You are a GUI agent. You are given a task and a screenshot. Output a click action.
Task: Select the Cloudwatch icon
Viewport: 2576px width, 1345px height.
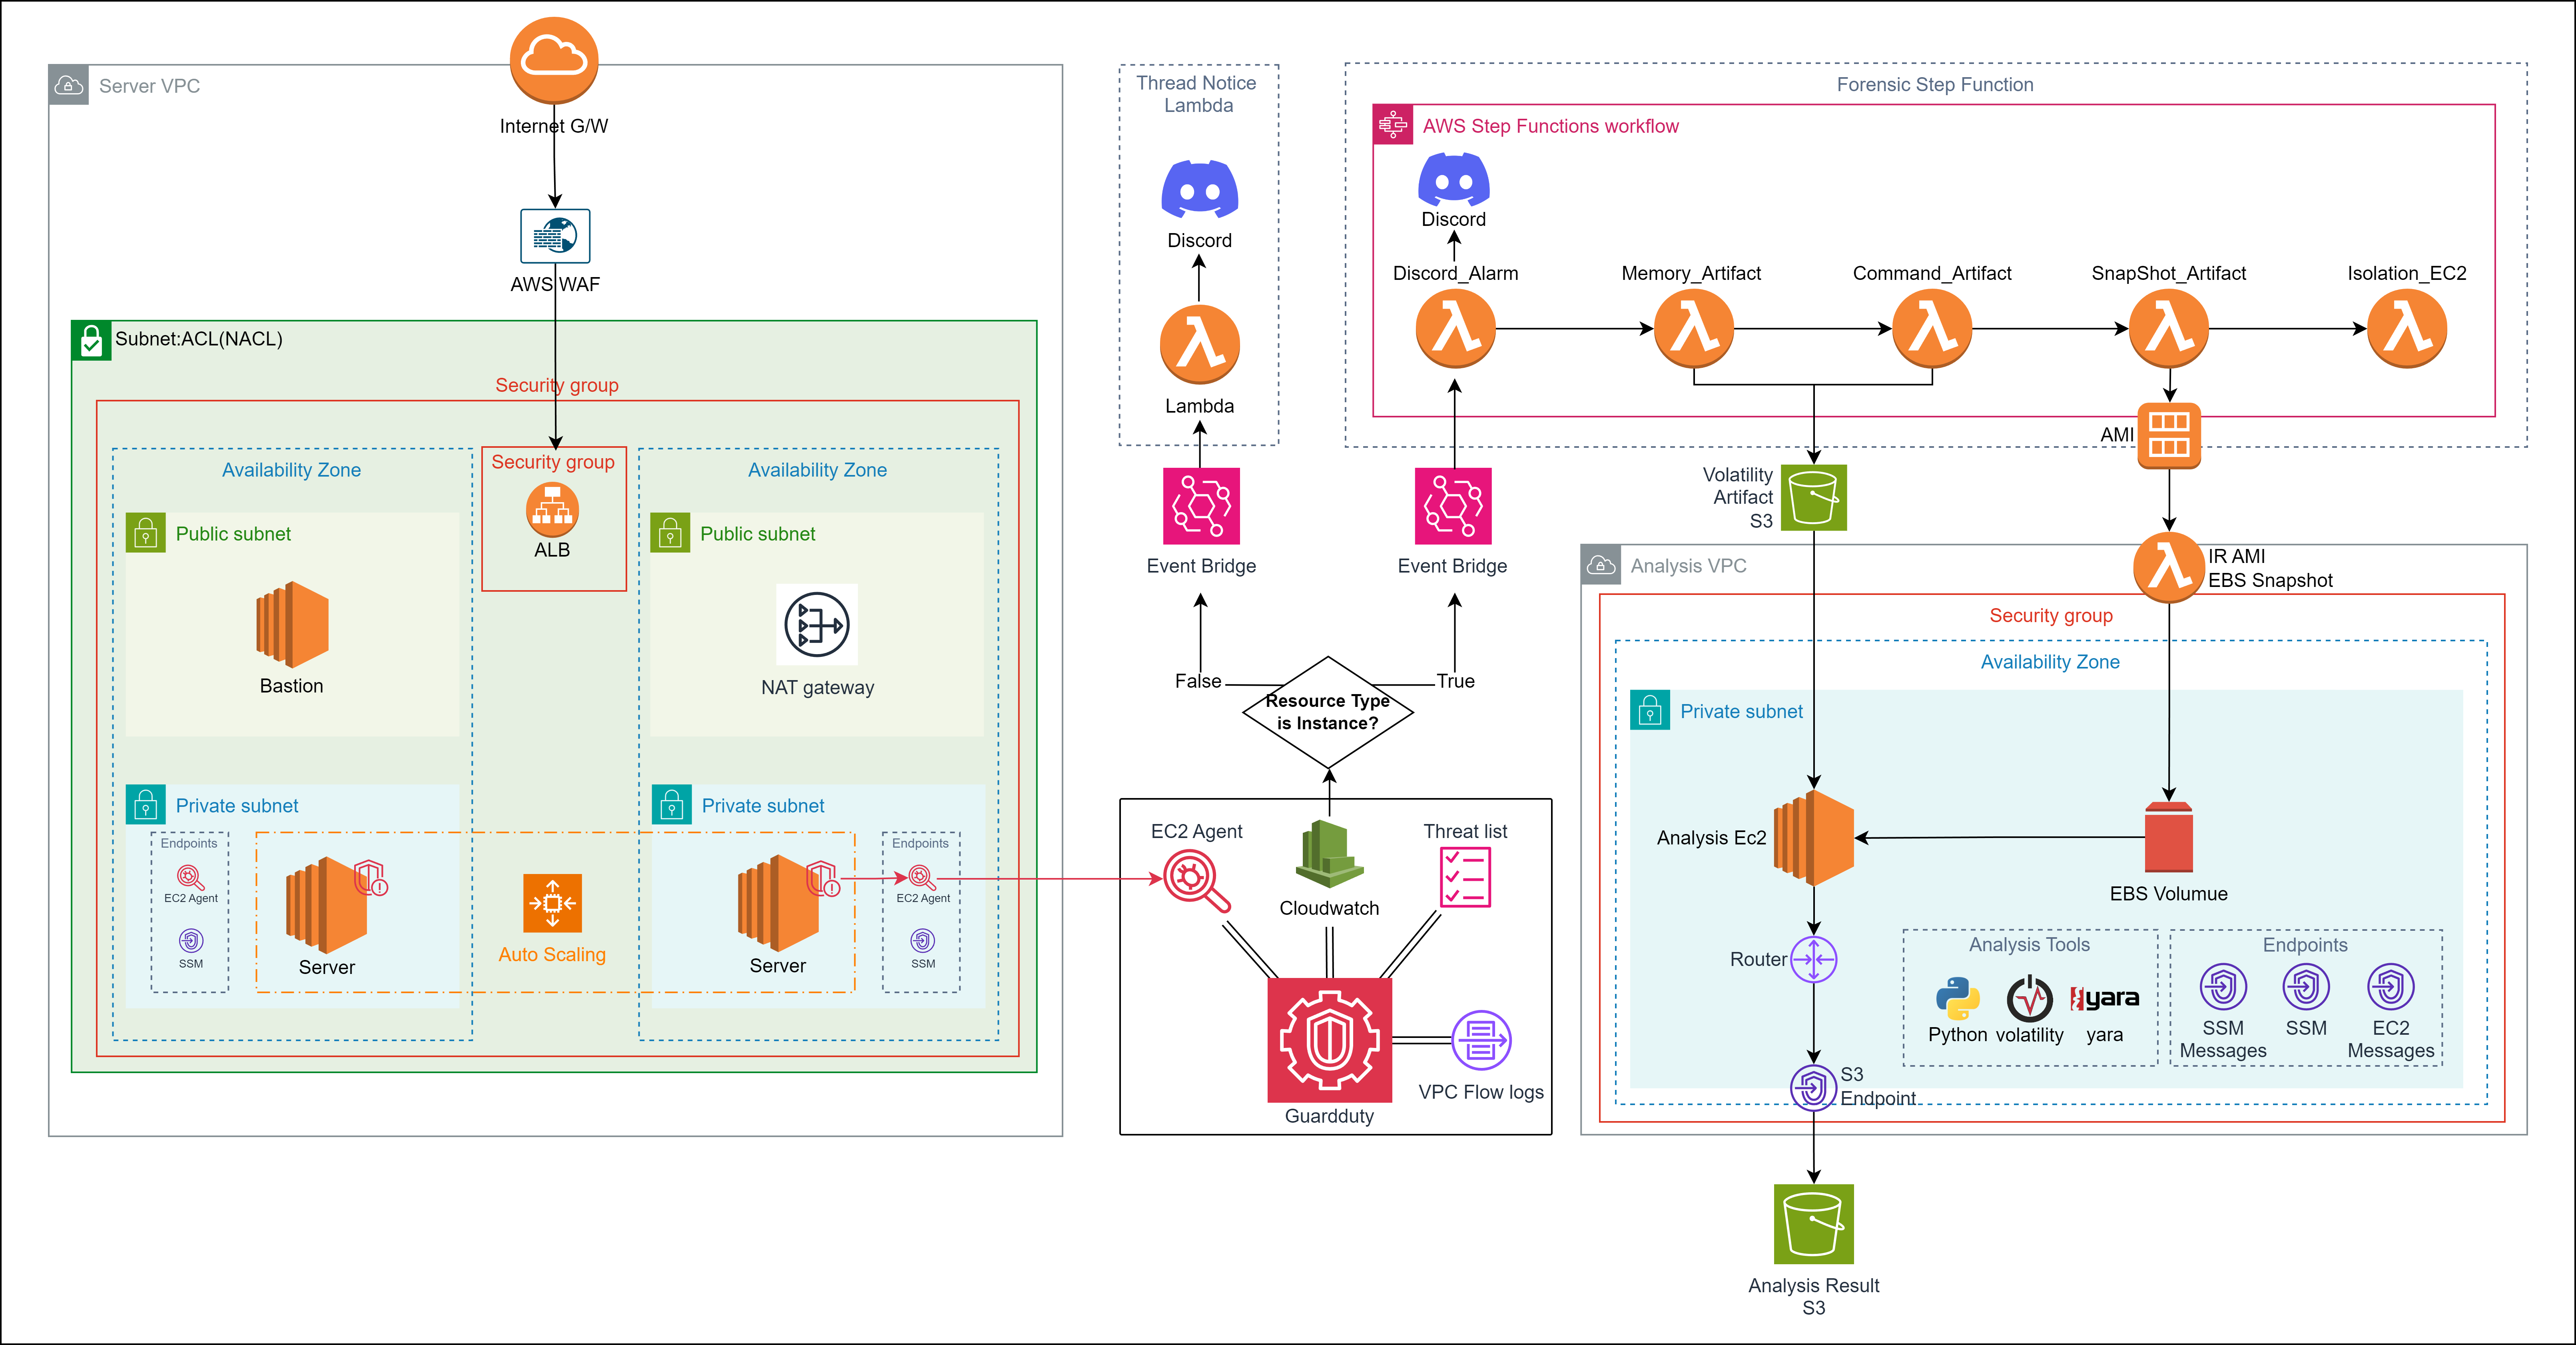click(1329, 855)
